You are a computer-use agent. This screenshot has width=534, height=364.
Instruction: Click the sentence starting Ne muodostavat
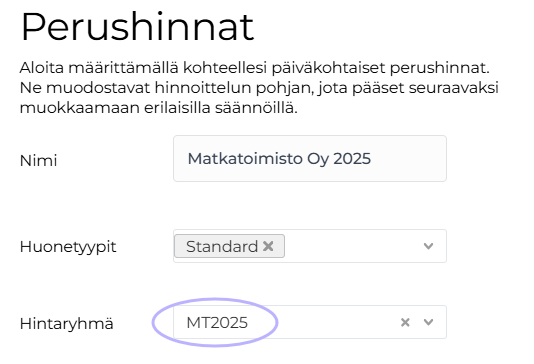coord(259,88)
